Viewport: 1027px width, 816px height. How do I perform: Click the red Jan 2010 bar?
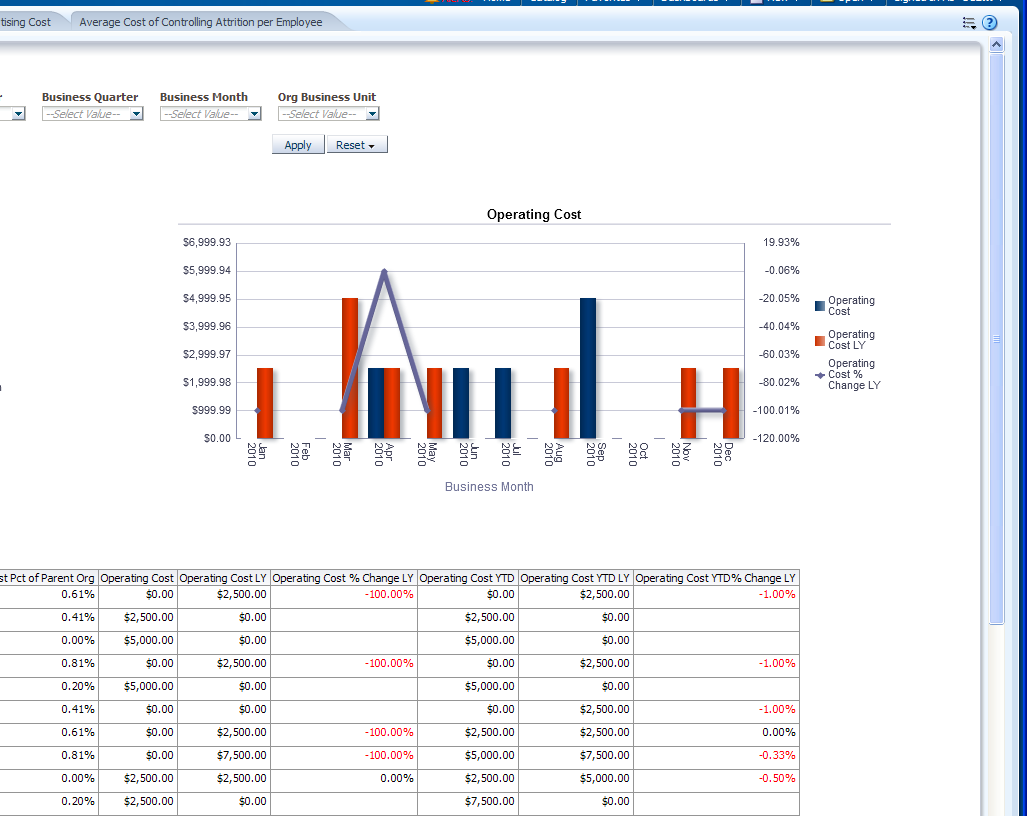click(265, 403)
